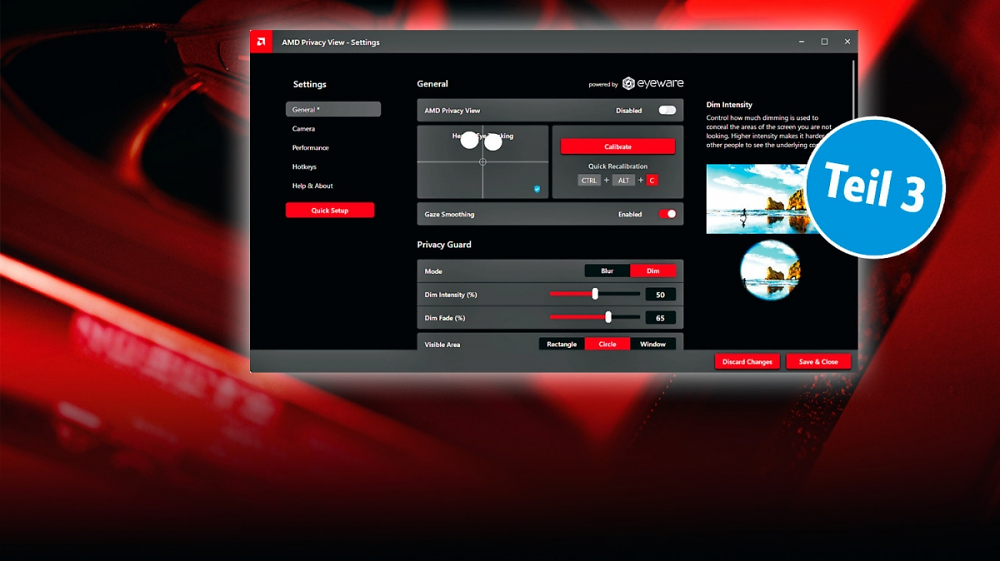Click Save & Close button

click(x=818, y=361)
